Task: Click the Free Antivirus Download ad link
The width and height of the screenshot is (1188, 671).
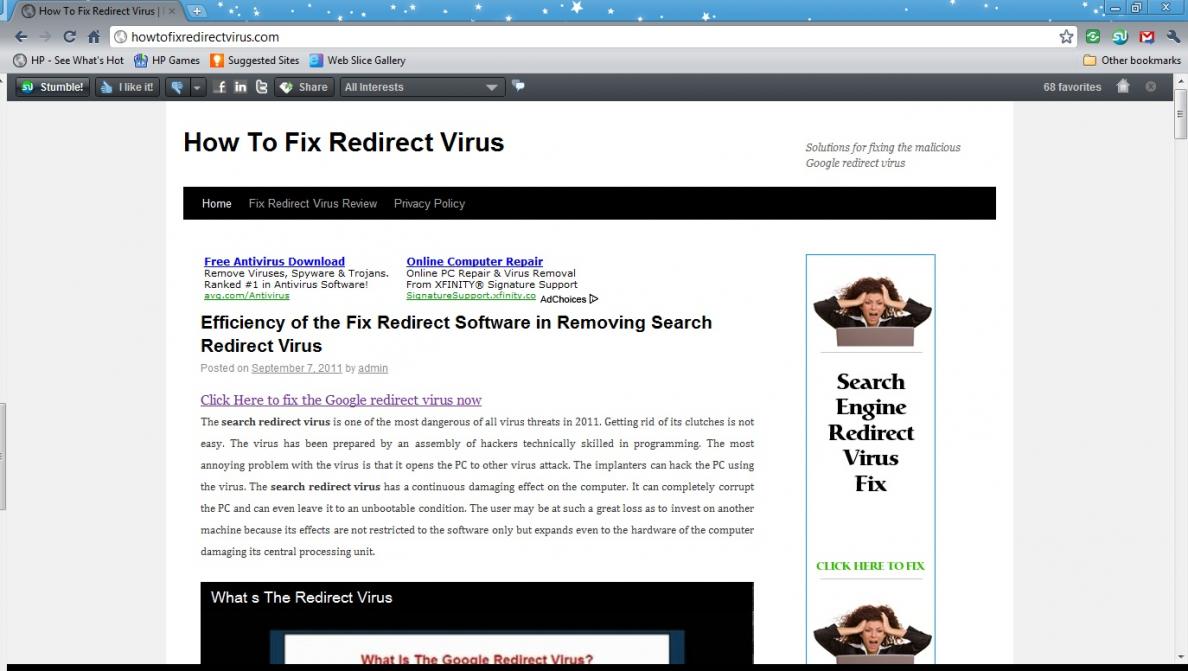Action: tap(274, 261)
